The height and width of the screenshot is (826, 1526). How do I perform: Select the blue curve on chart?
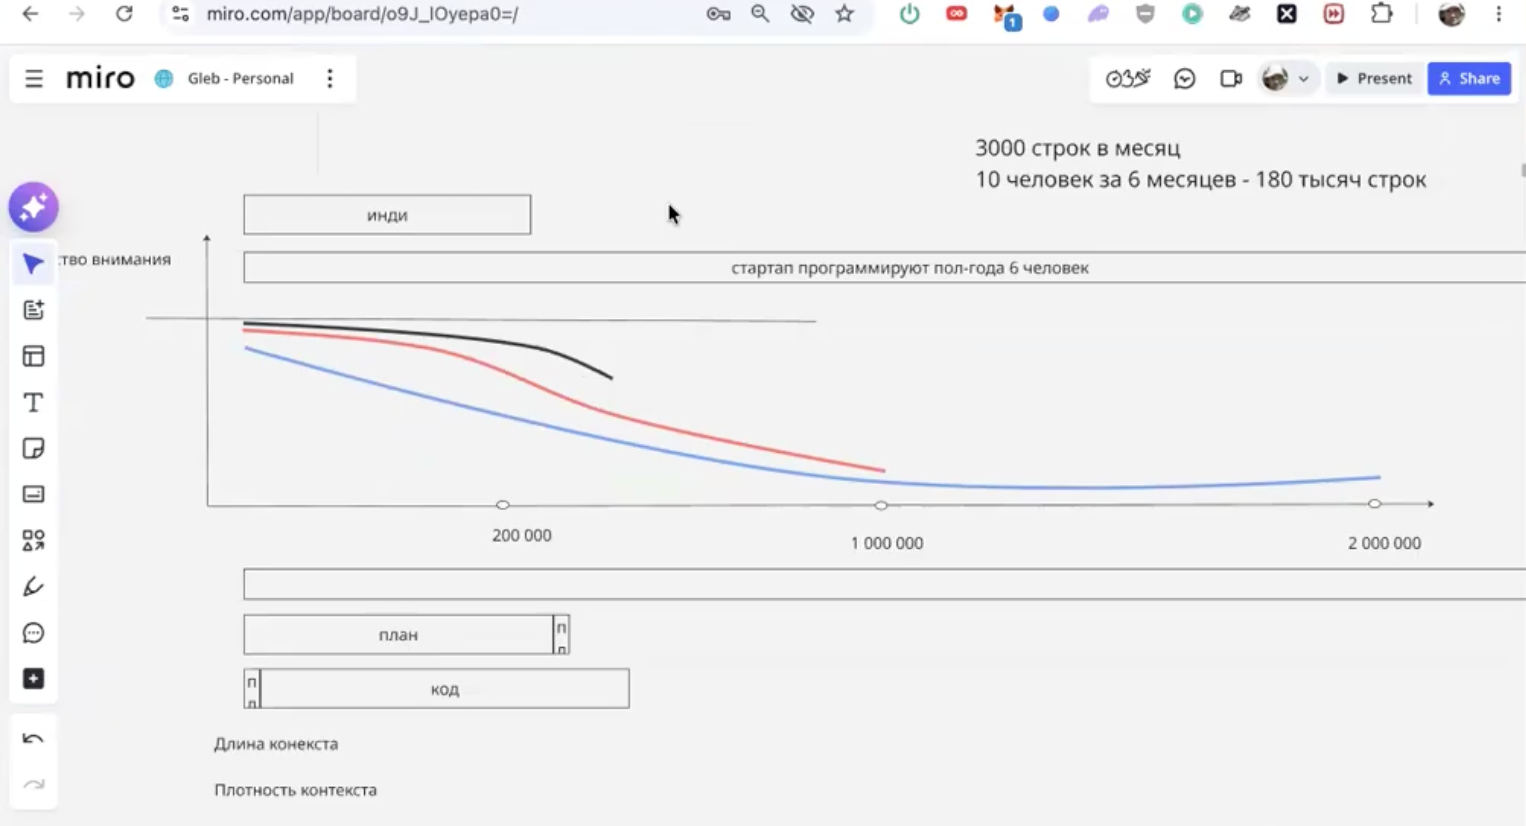pos(600,436)
